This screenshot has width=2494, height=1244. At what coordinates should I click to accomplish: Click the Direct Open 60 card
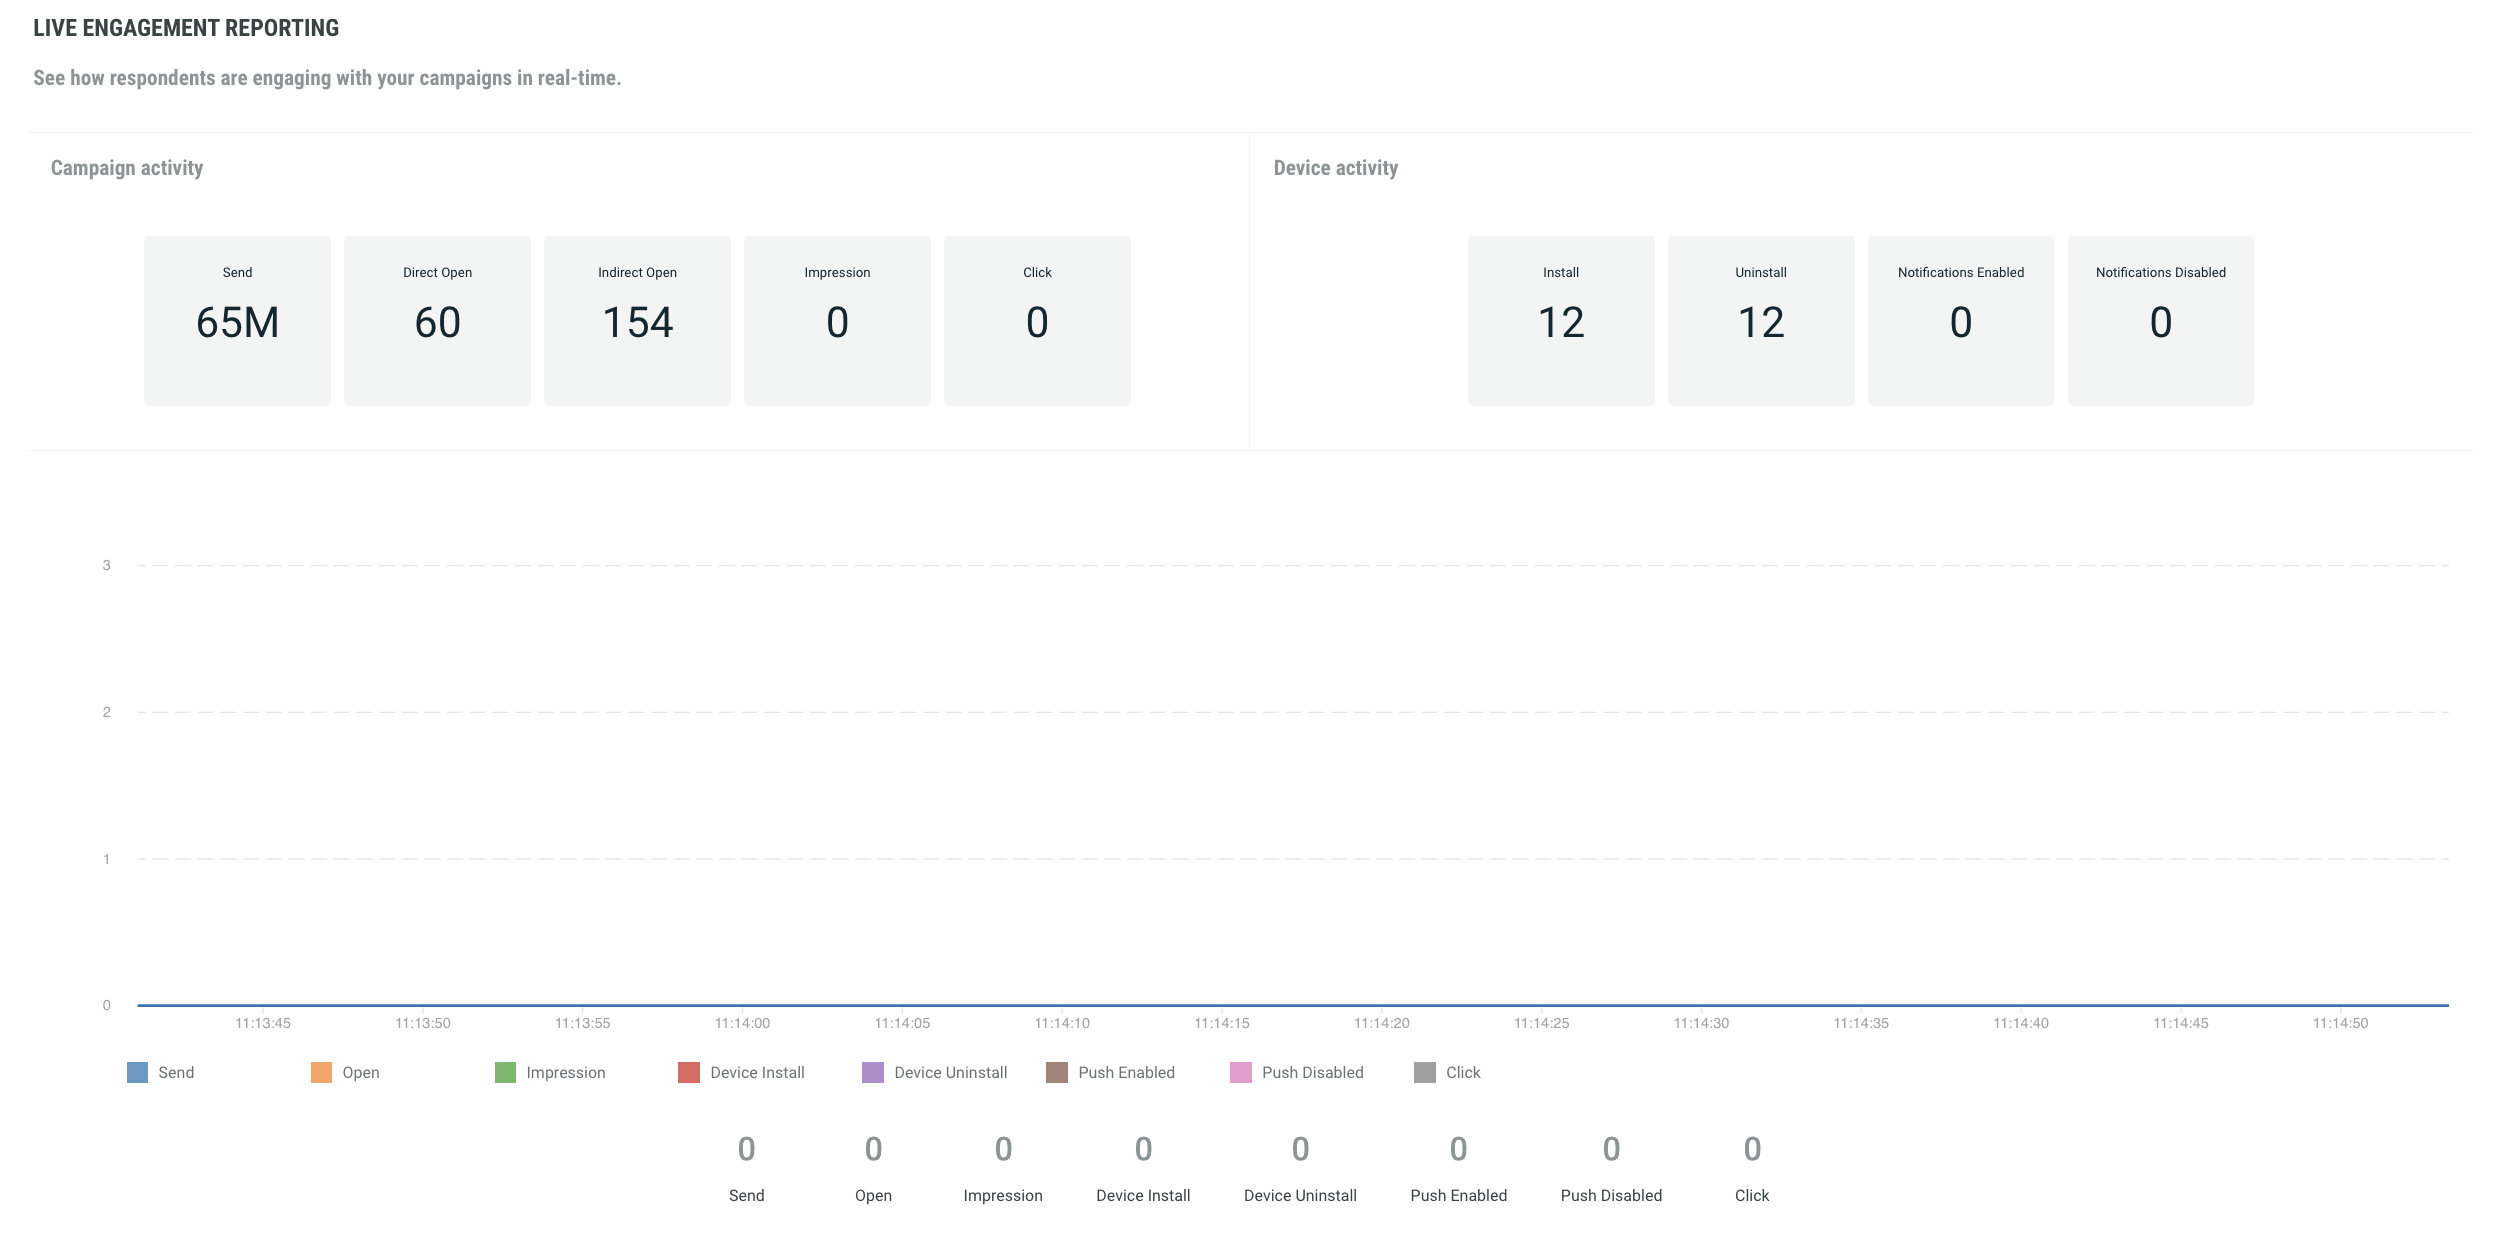[x=437, y=320]
